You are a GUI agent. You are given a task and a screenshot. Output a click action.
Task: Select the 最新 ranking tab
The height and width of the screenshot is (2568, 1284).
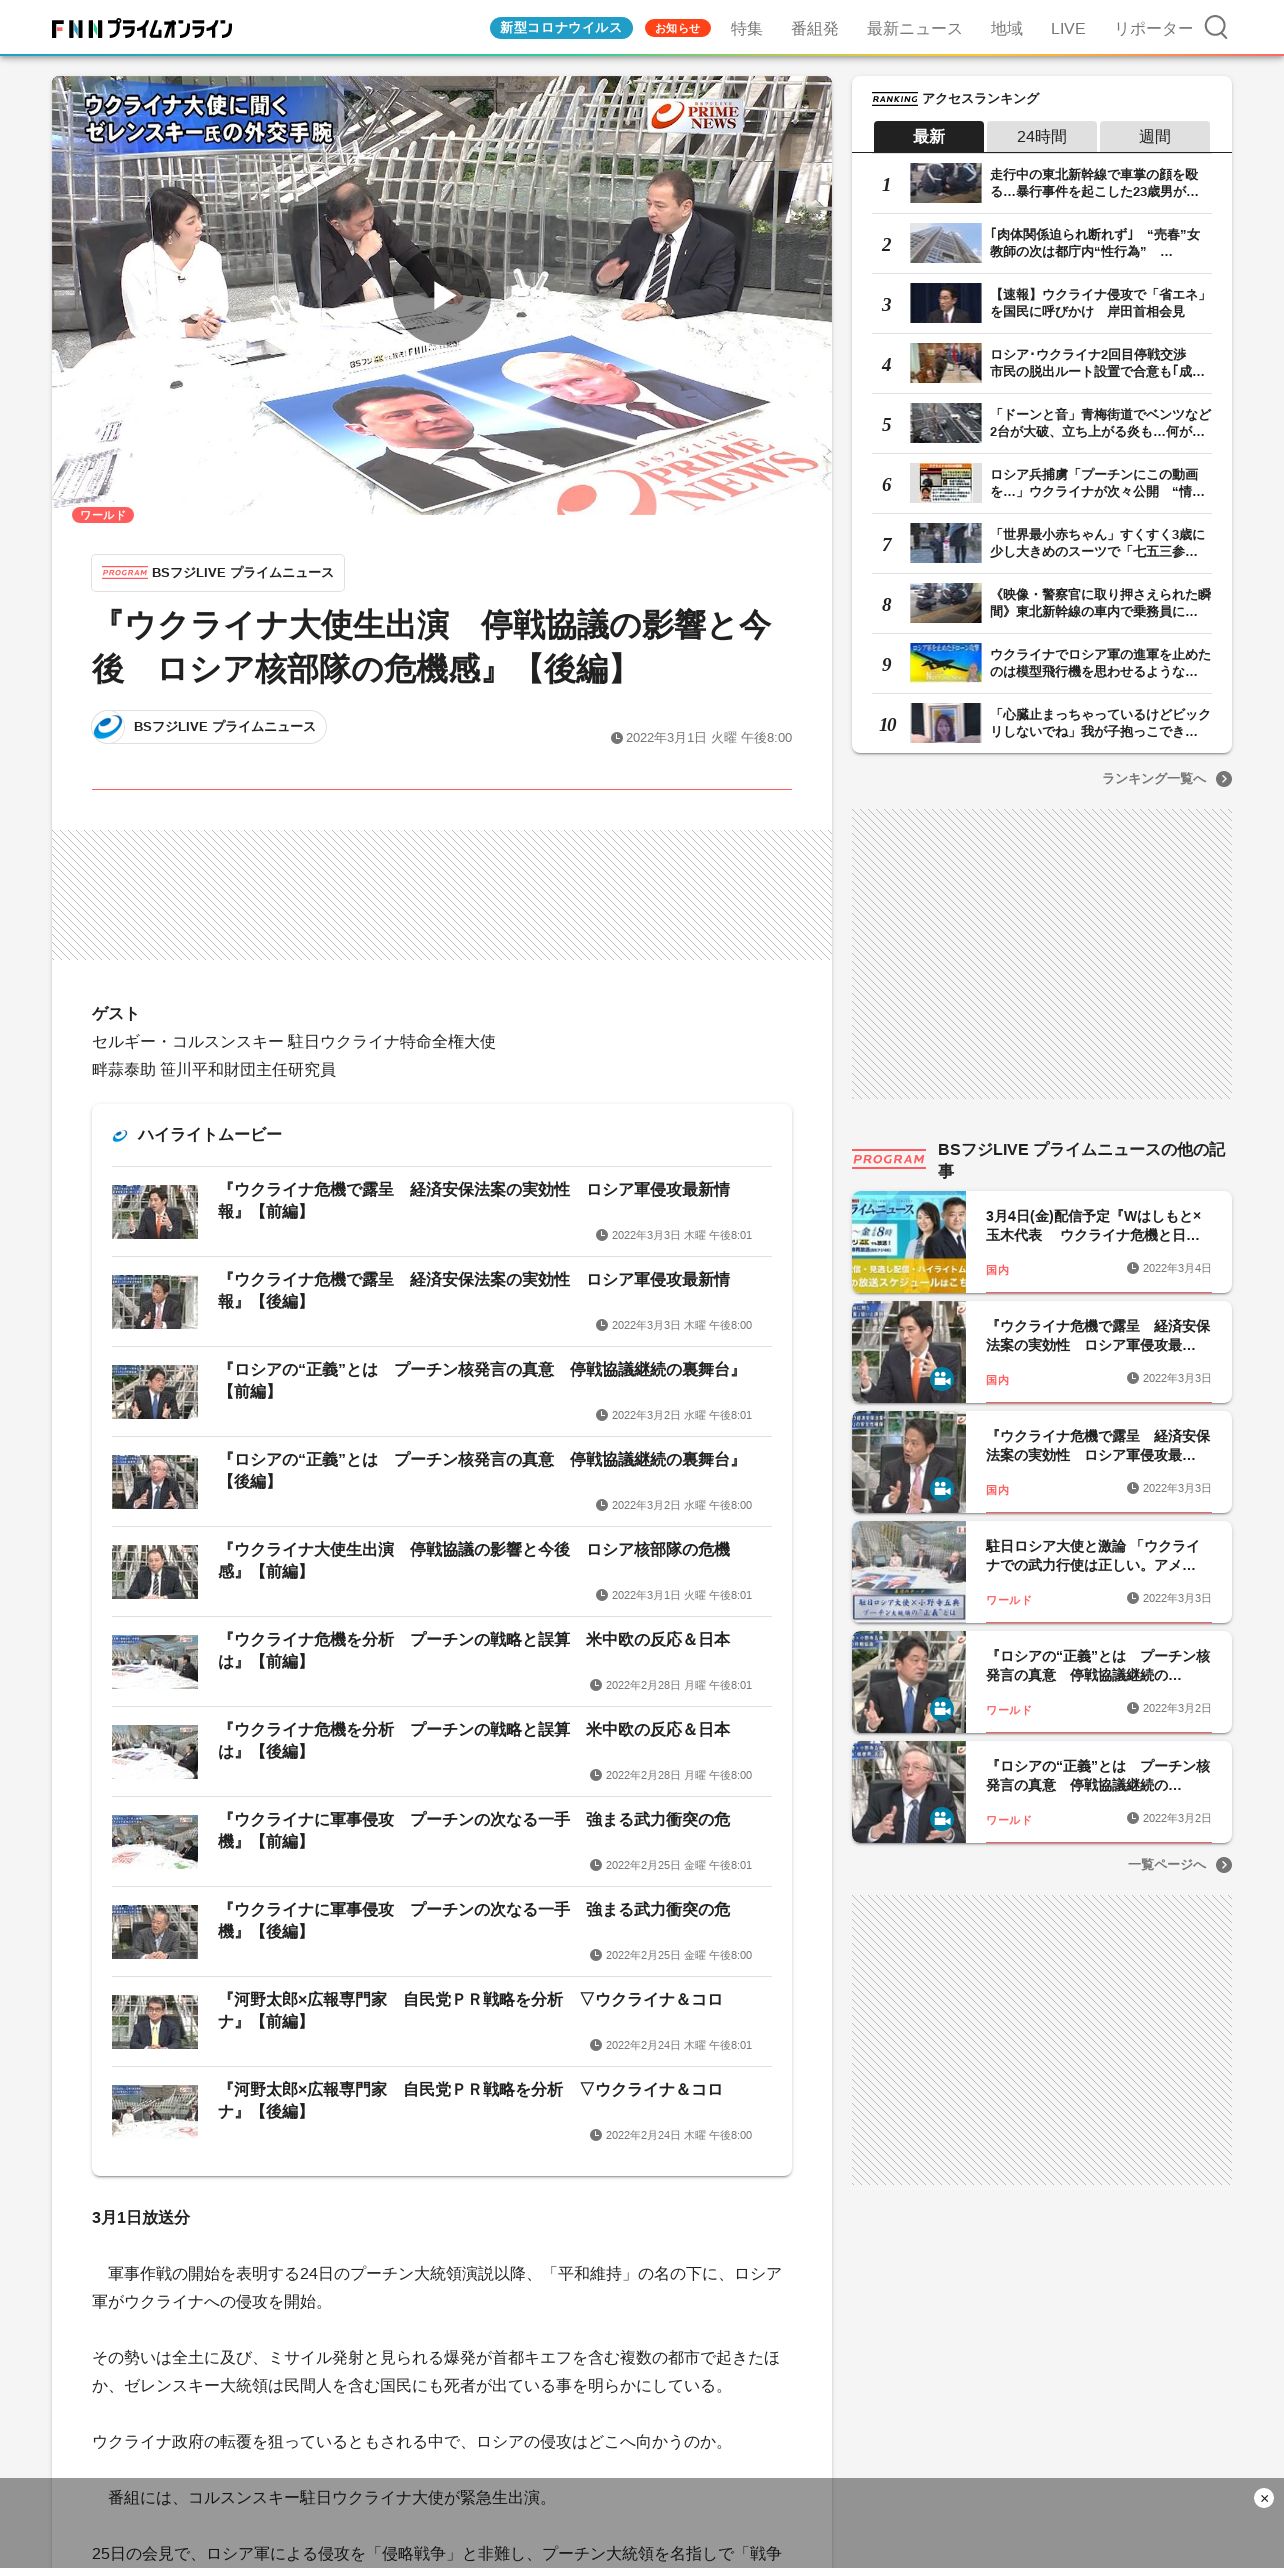point(928,136)
